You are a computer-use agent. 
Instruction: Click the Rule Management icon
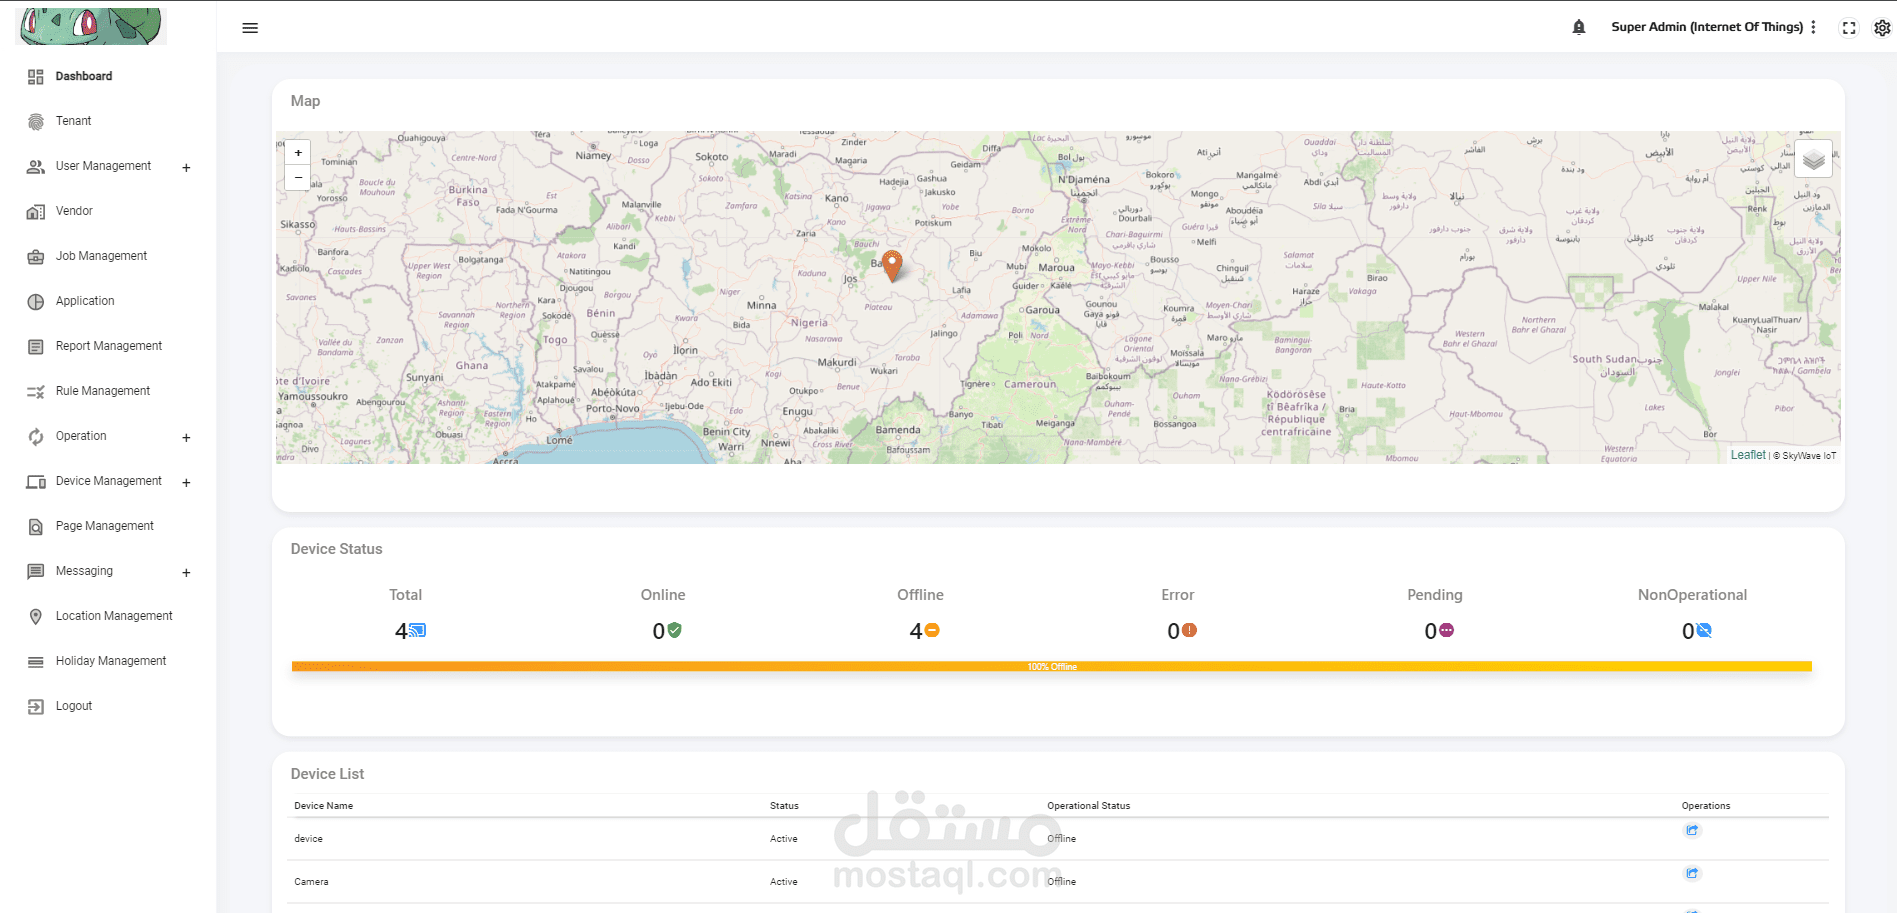coord(36,392)
